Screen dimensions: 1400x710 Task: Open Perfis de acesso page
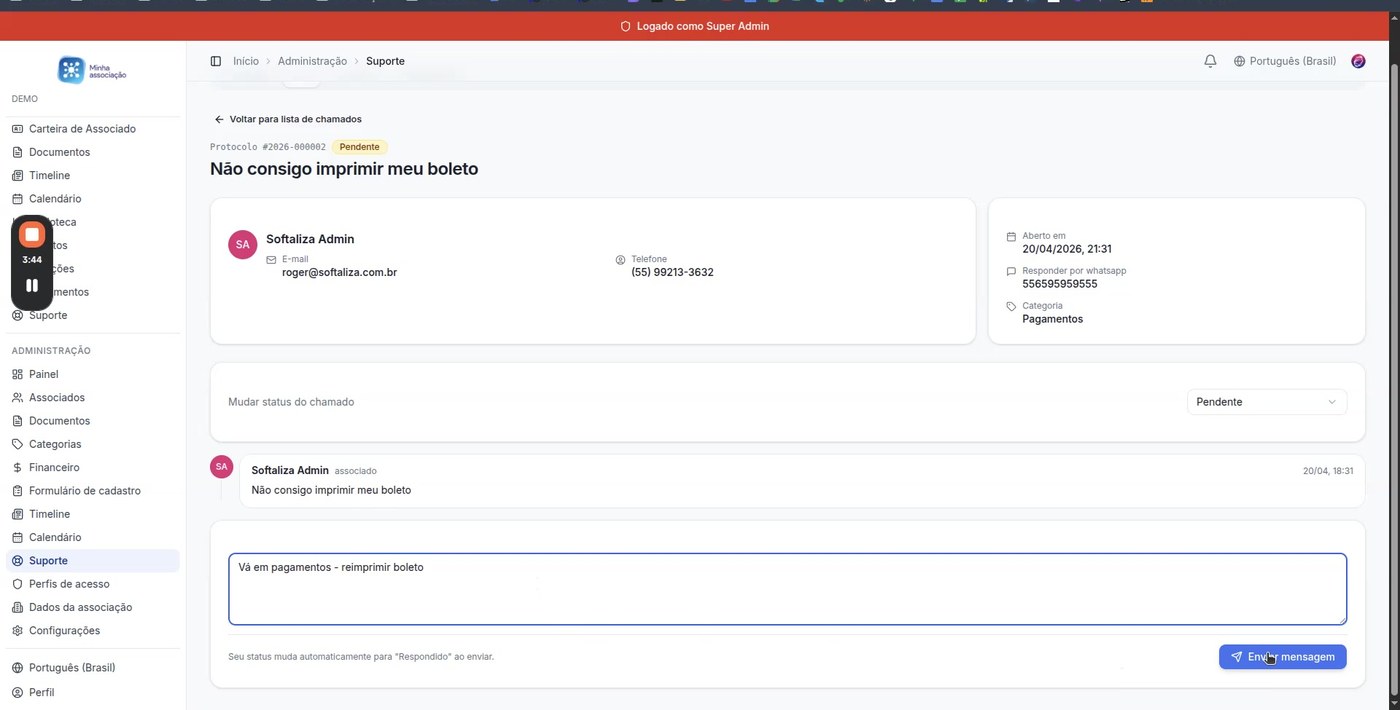pyautogui.click(x=69, y=584)
